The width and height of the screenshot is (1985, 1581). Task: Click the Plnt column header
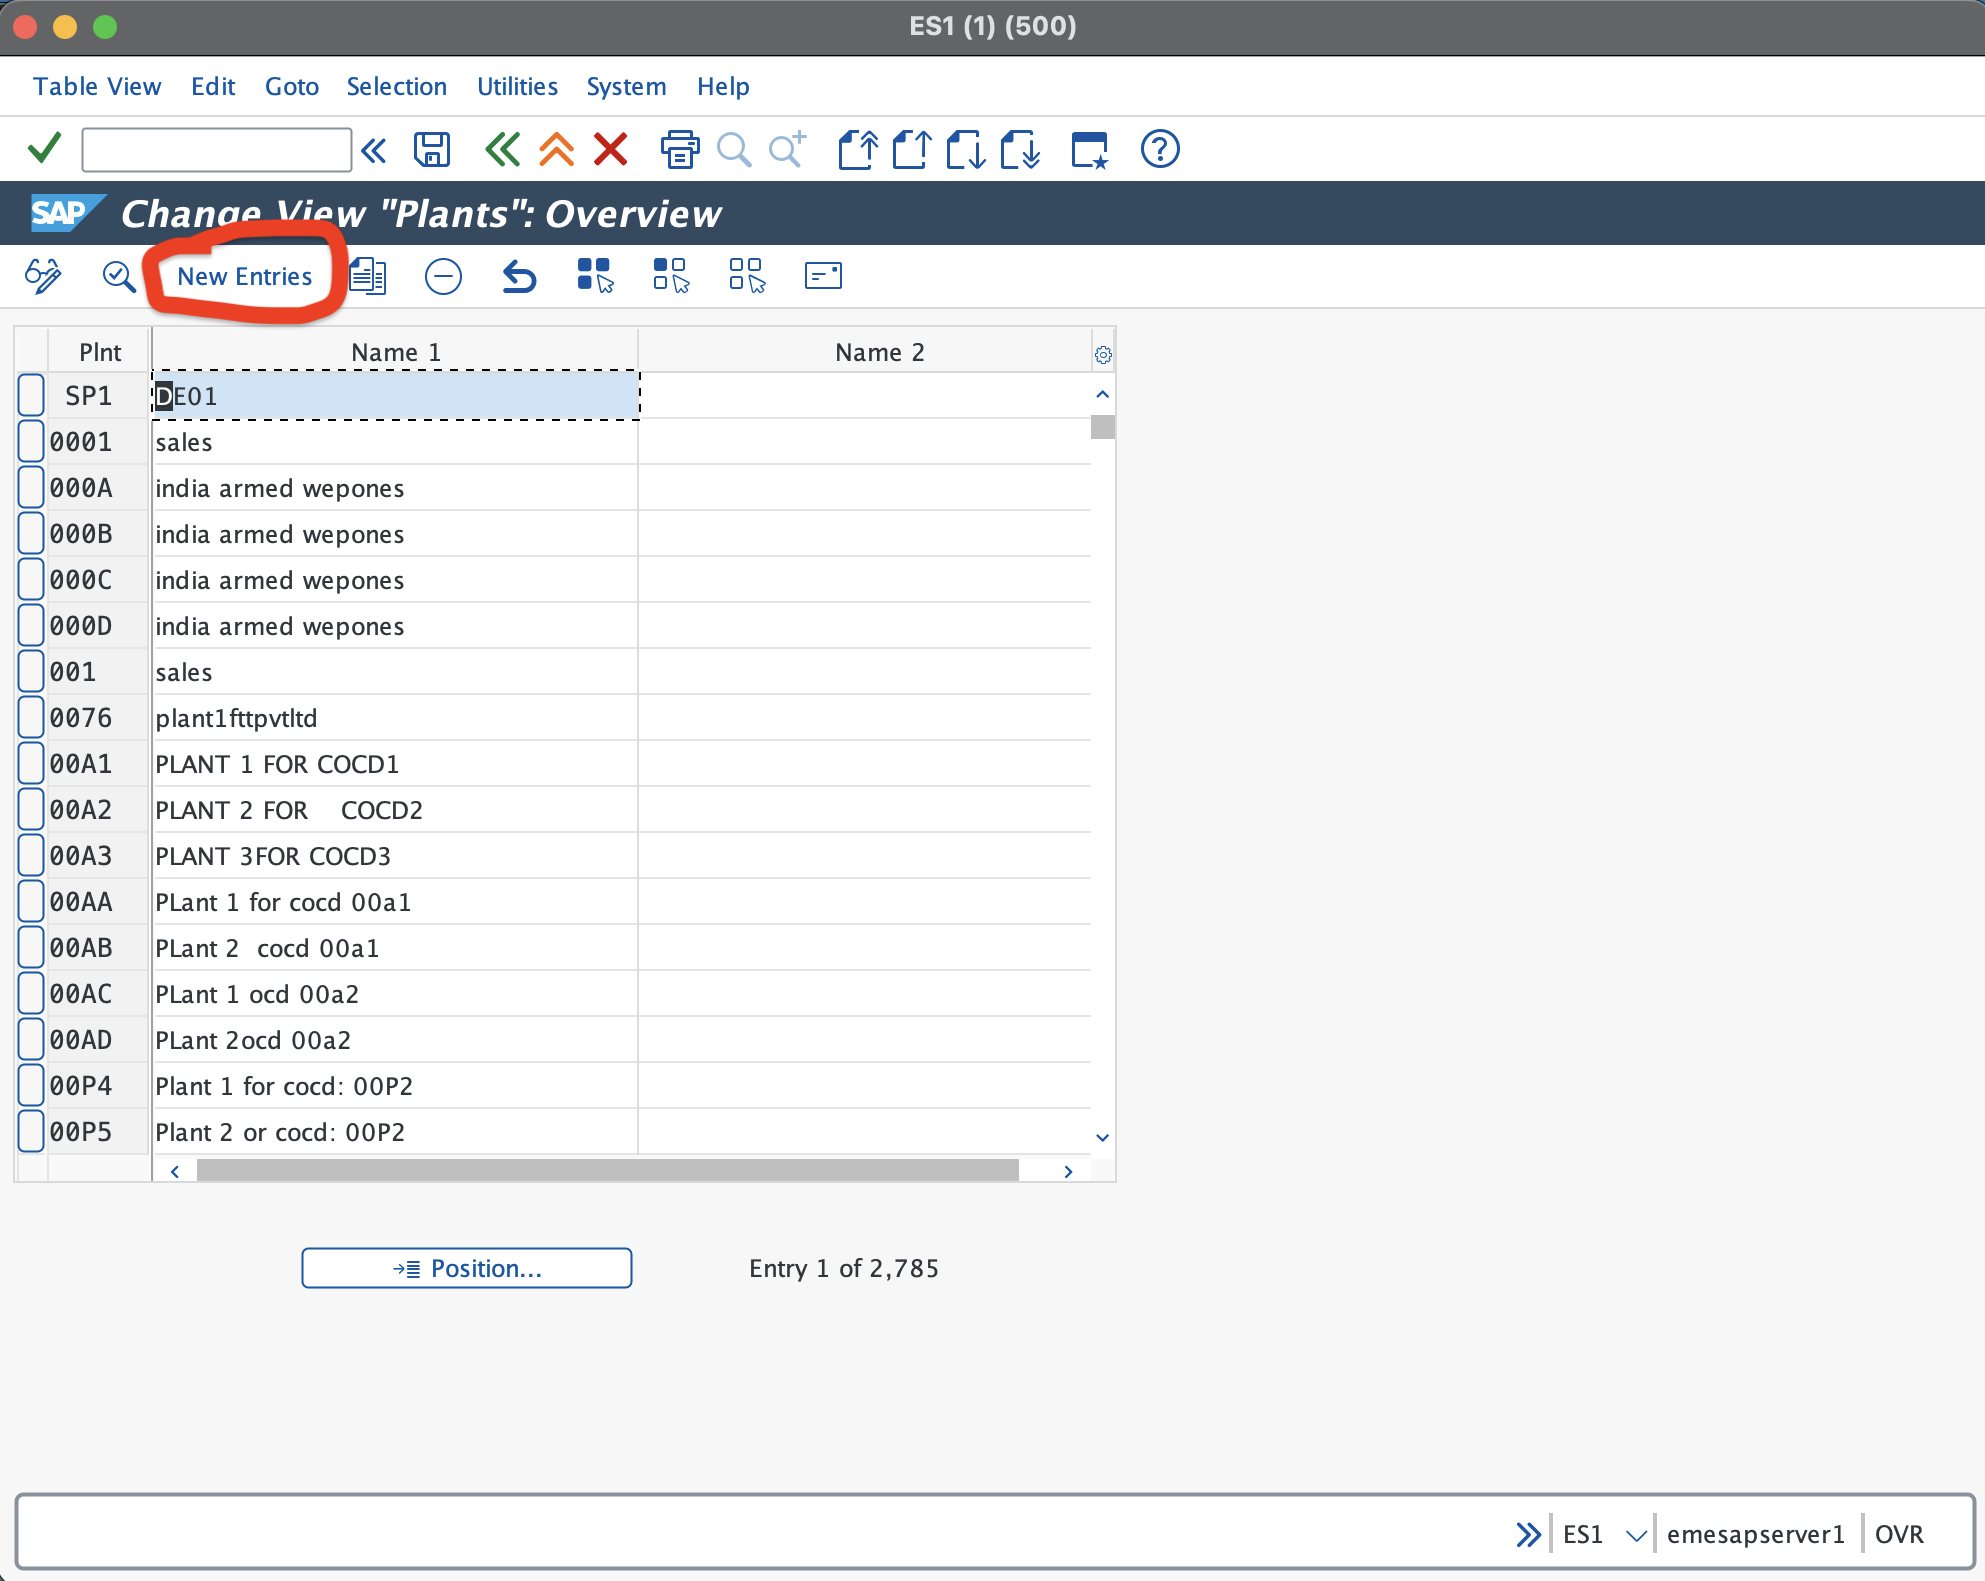pyautogui.click(x=100, y=352)
